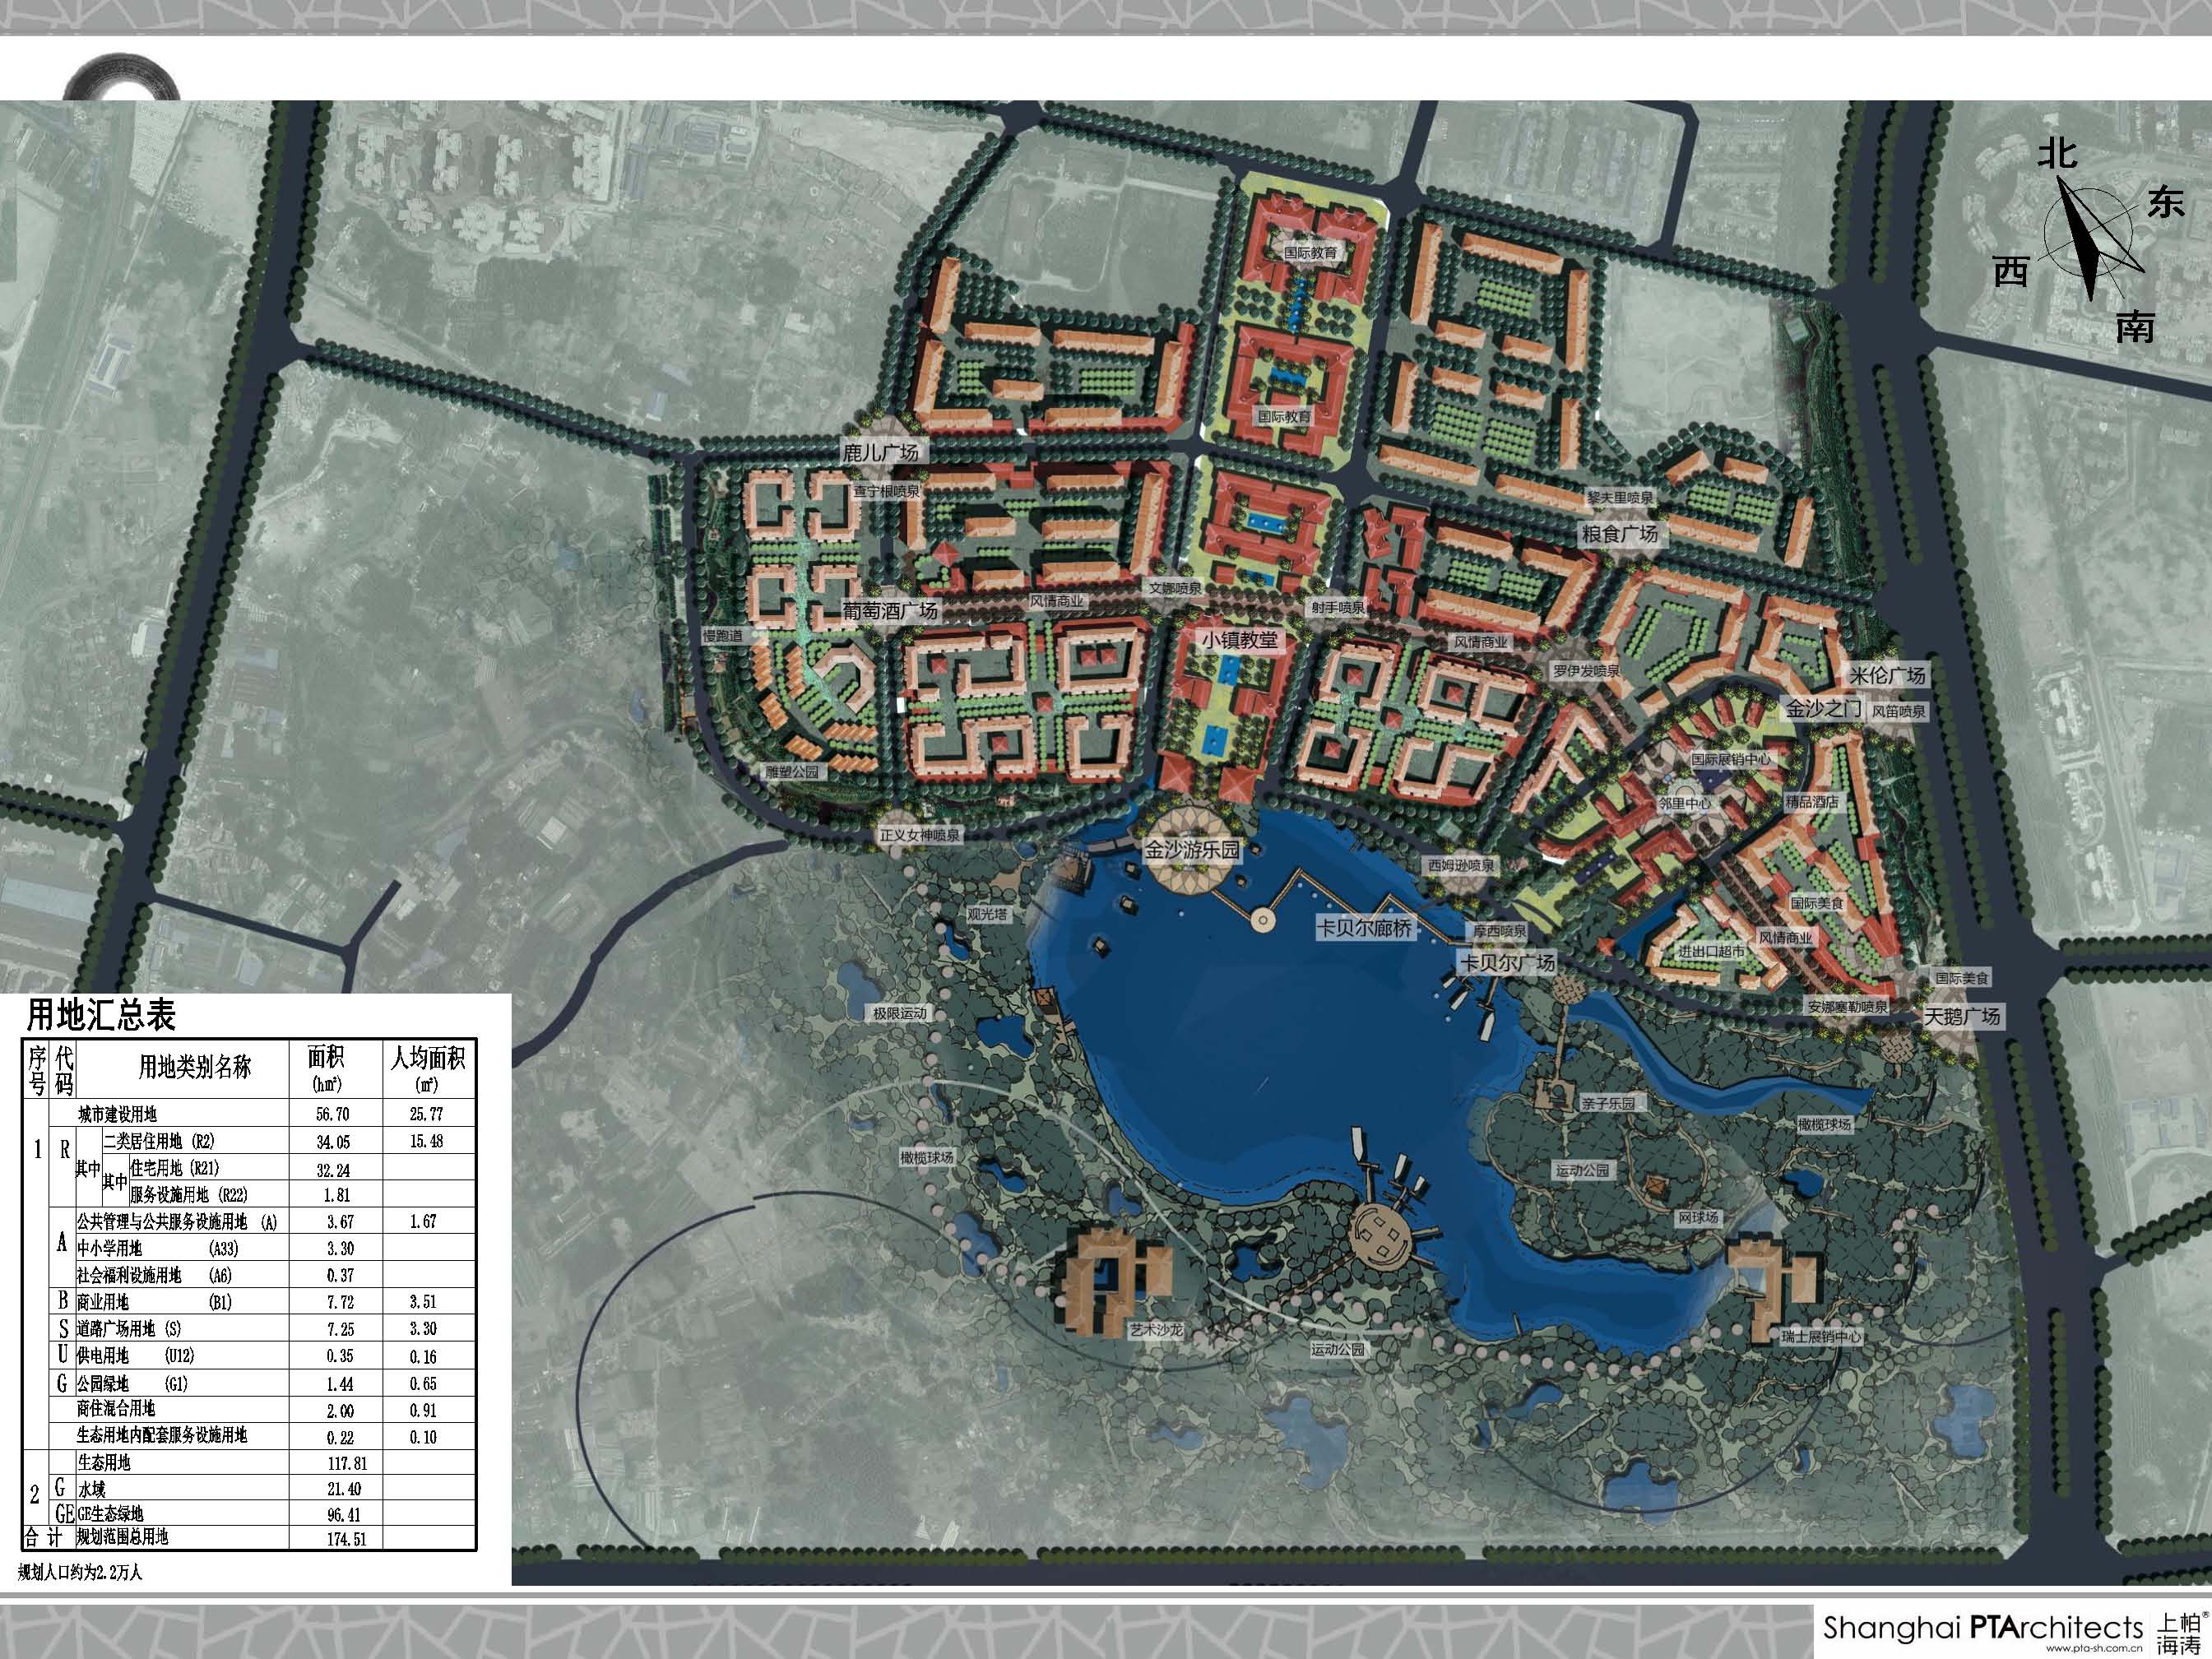Select the 中小学用地 row label
2212x1659 pixels.
[x=109, y=1248]
